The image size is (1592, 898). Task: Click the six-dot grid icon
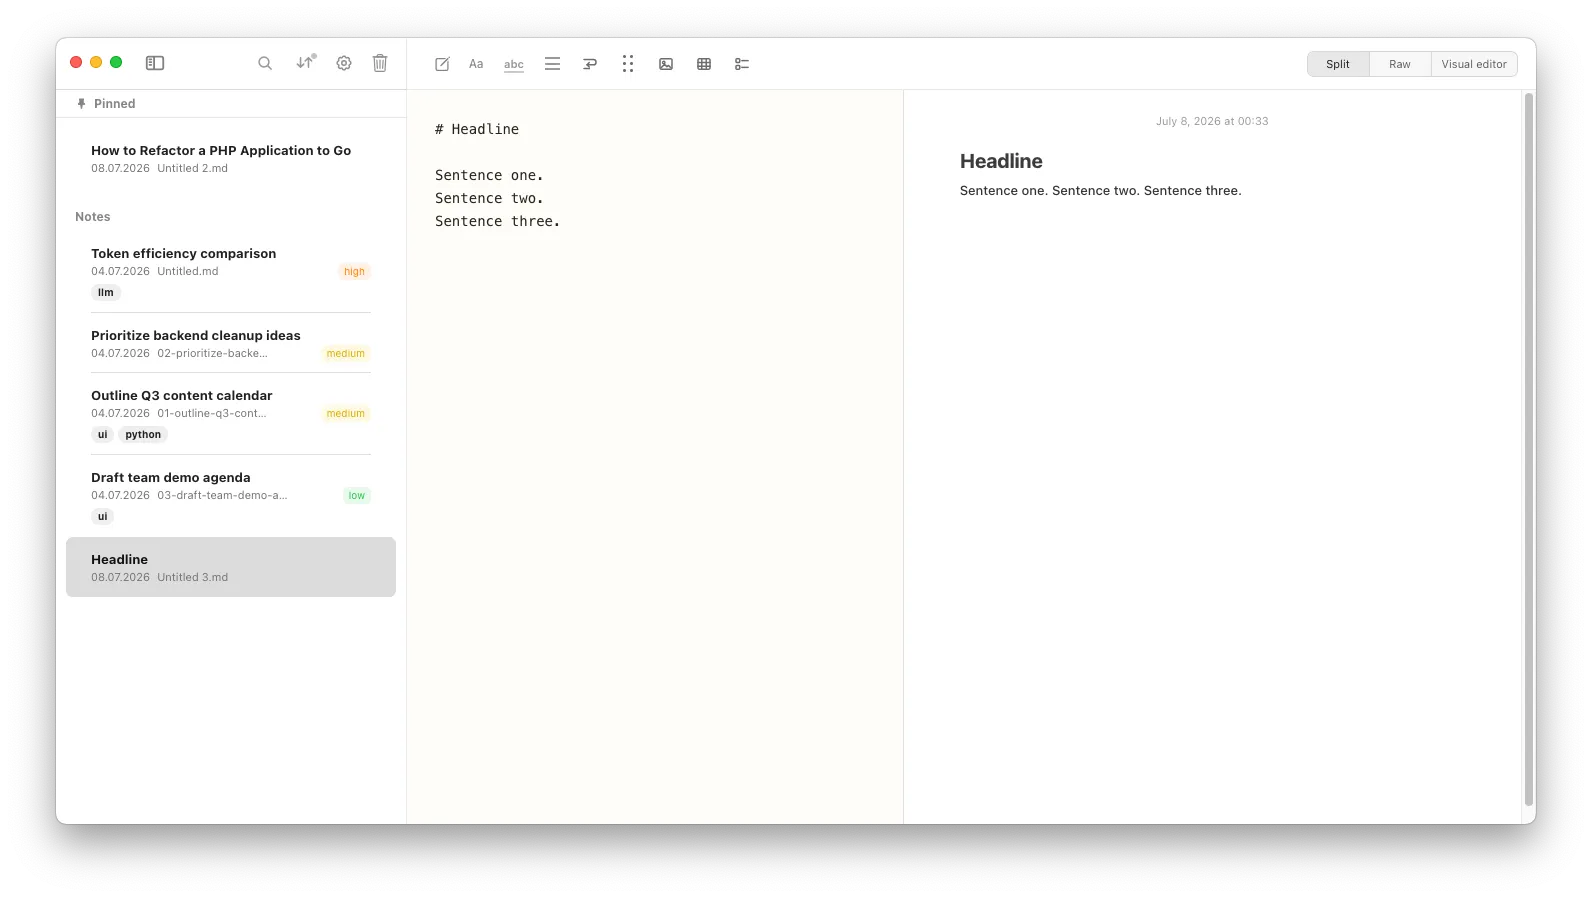628,64
